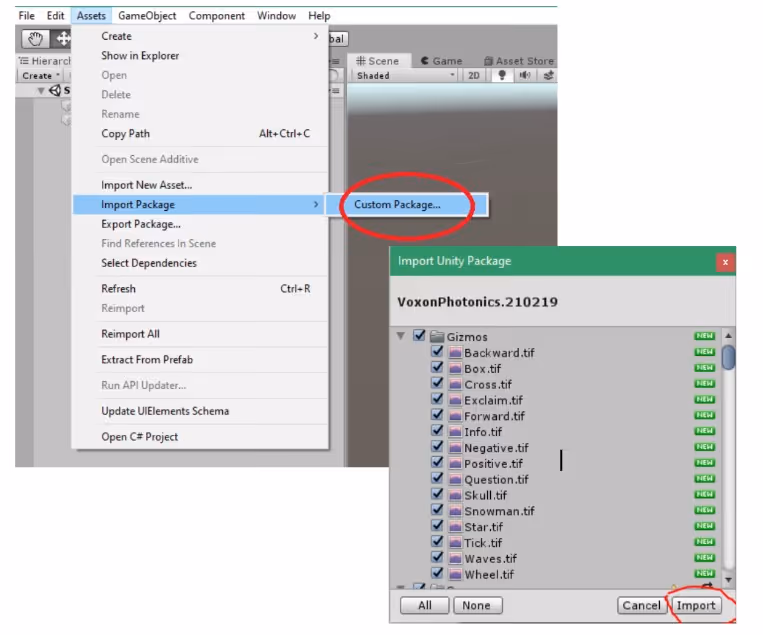Close the Import Unity Package dialog

(x=725, y=262)
